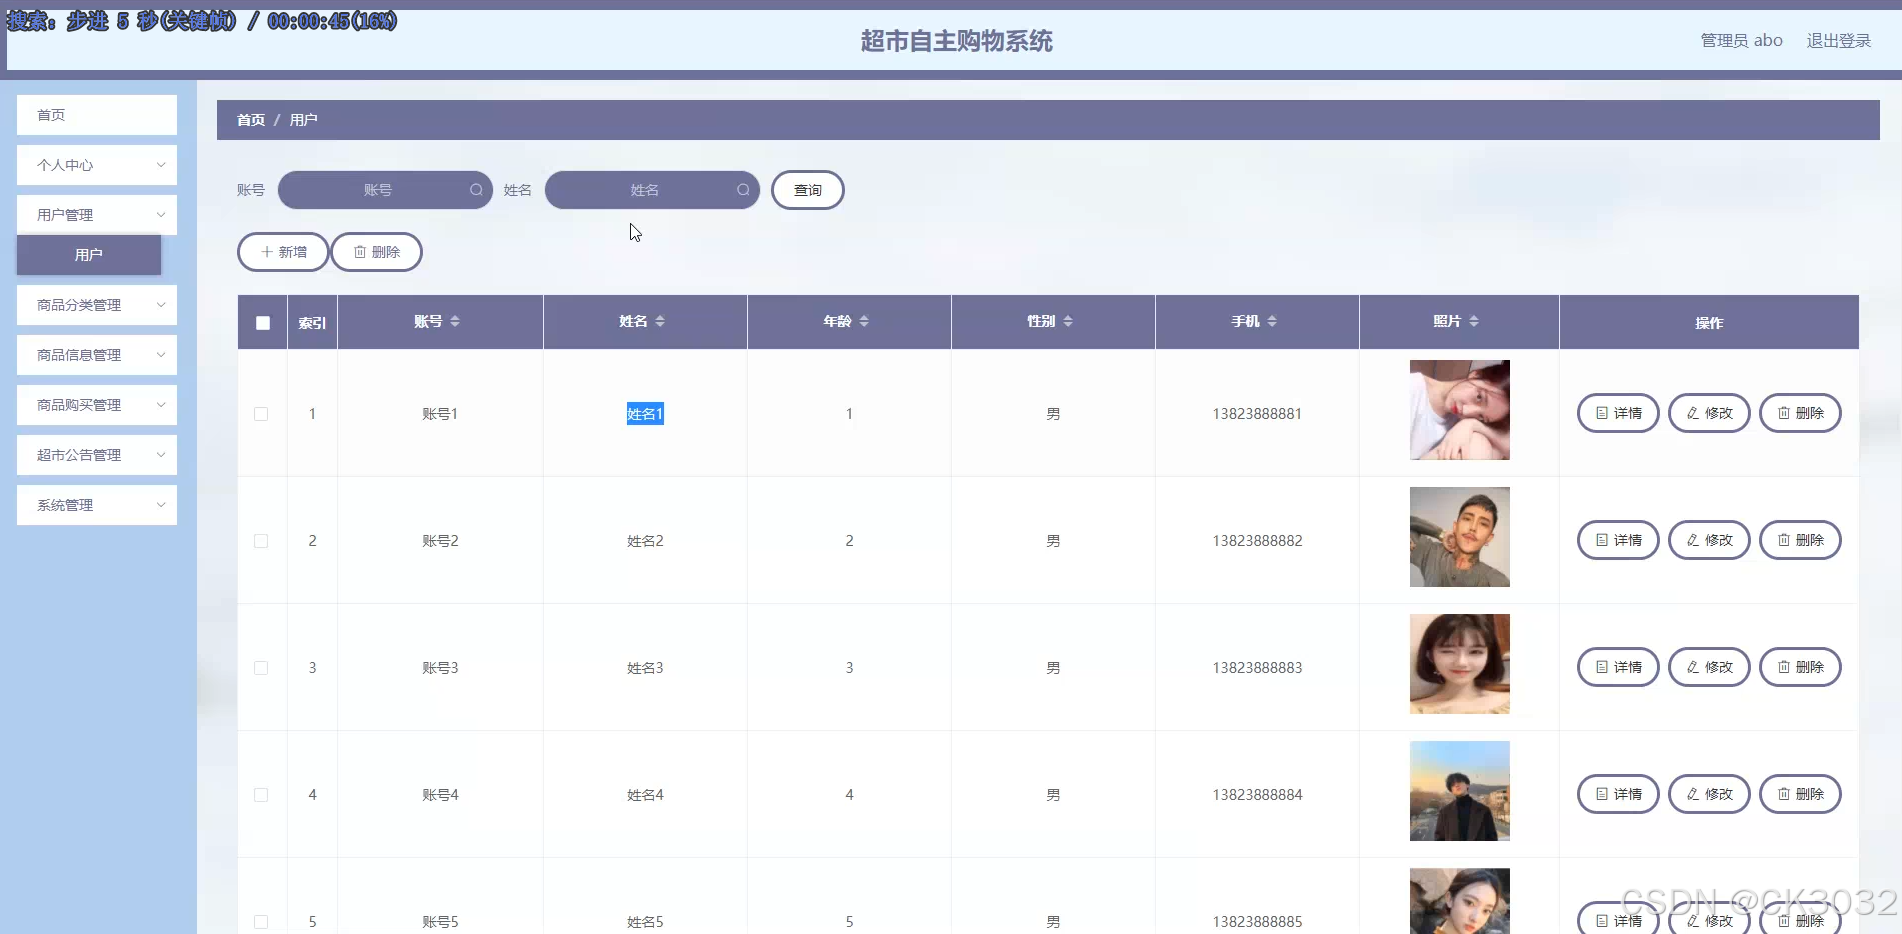
Task: Click the 查询 search button
Action: point(807,190)
